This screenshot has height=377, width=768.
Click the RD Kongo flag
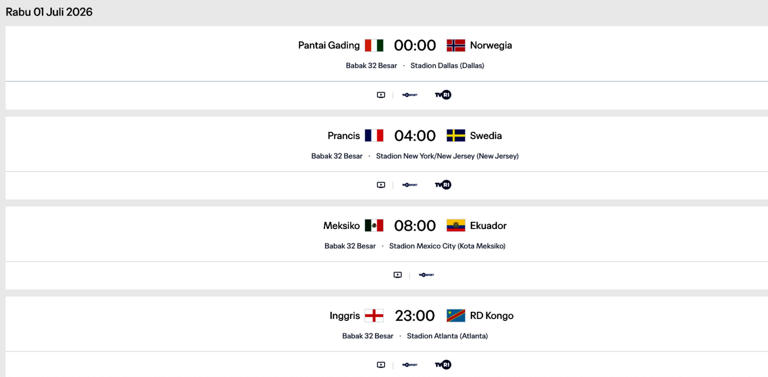(x=456, y=316)
